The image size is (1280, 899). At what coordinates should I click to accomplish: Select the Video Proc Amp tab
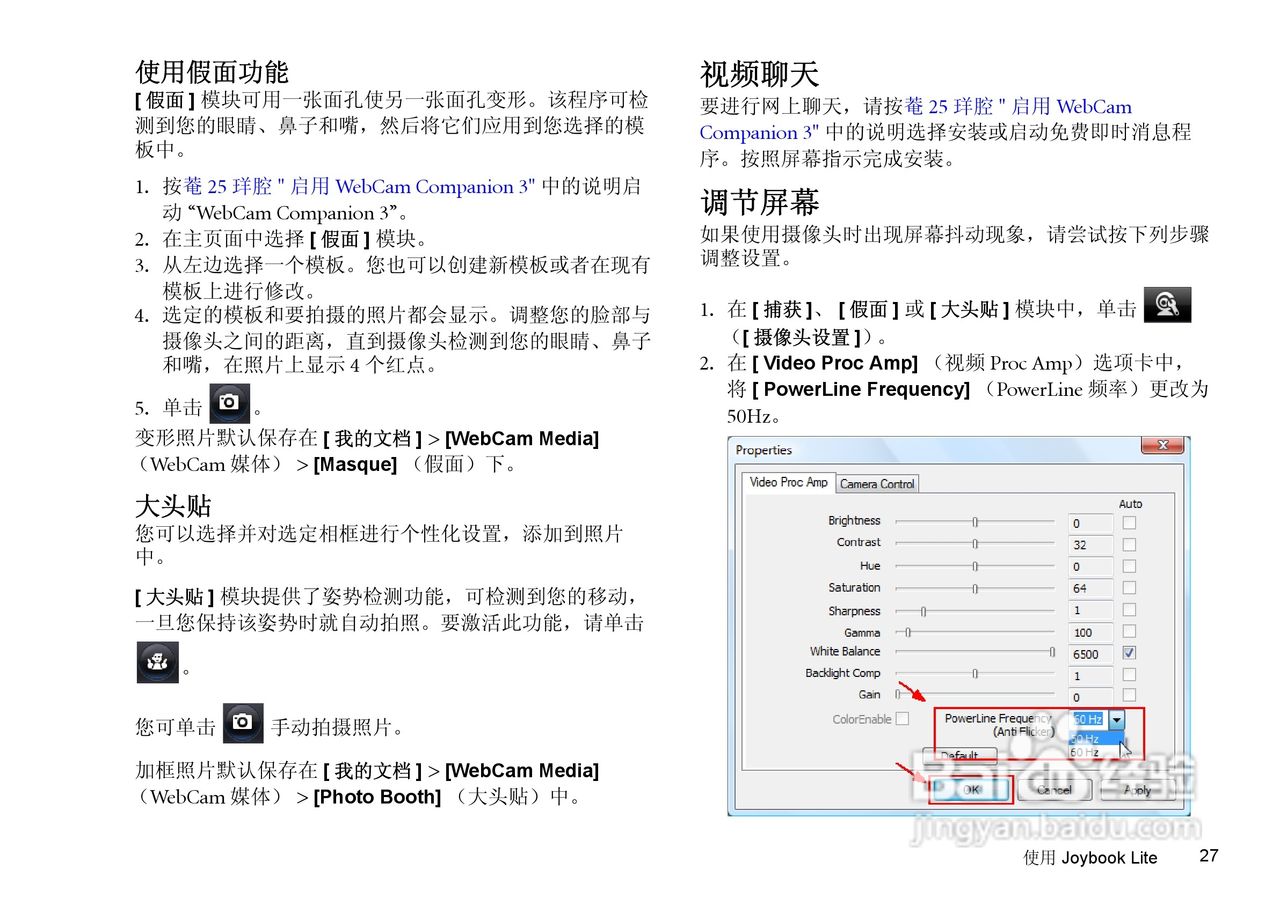(789, 484)
